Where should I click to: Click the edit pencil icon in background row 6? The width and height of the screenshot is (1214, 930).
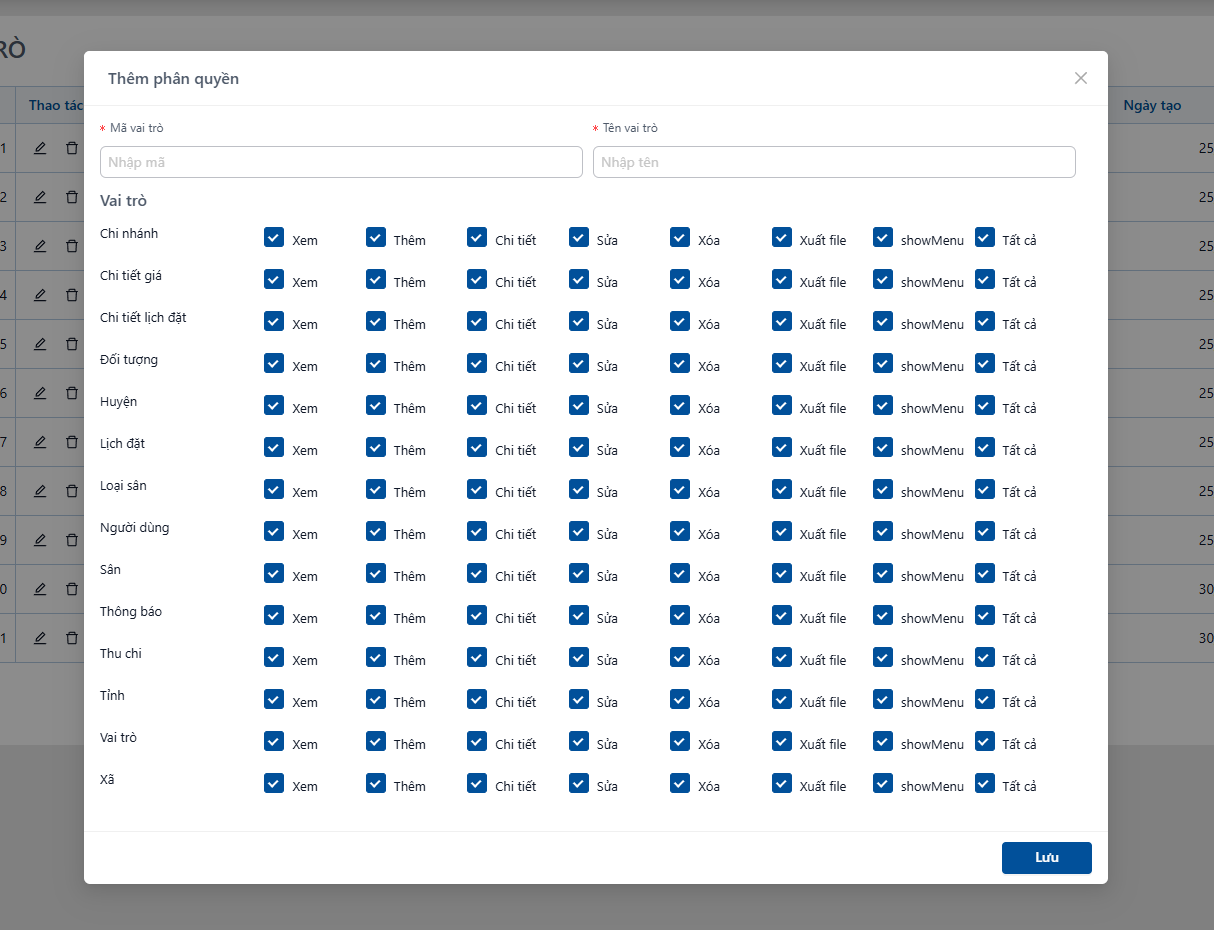point(40,393)
